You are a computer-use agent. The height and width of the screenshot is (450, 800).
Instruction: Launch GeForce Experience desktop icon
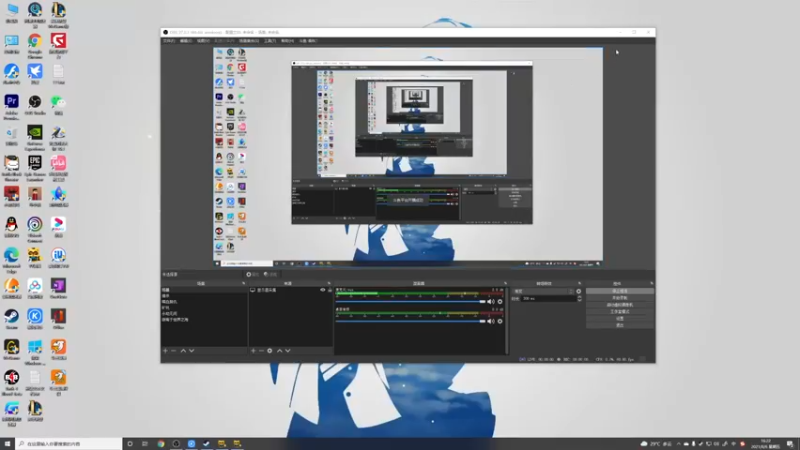tap(35, 132)
